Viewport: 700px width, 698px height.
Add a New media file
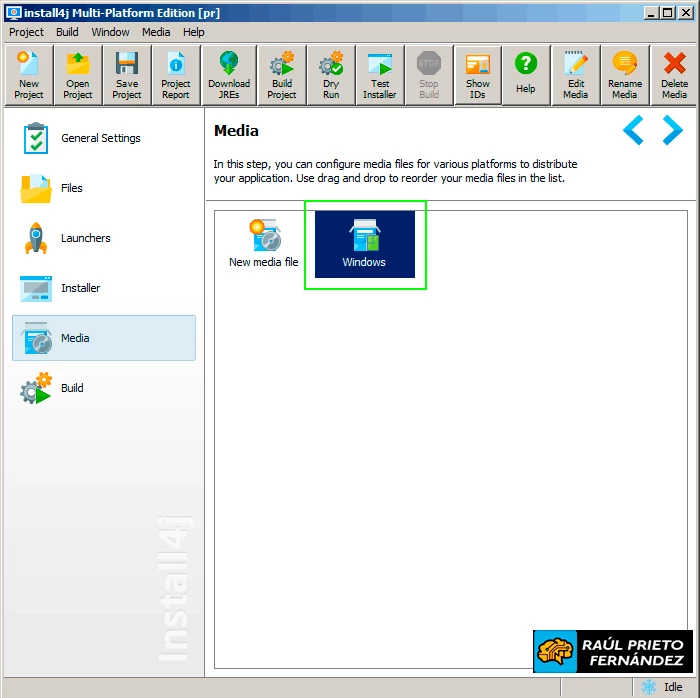click(x=264, y=244)
